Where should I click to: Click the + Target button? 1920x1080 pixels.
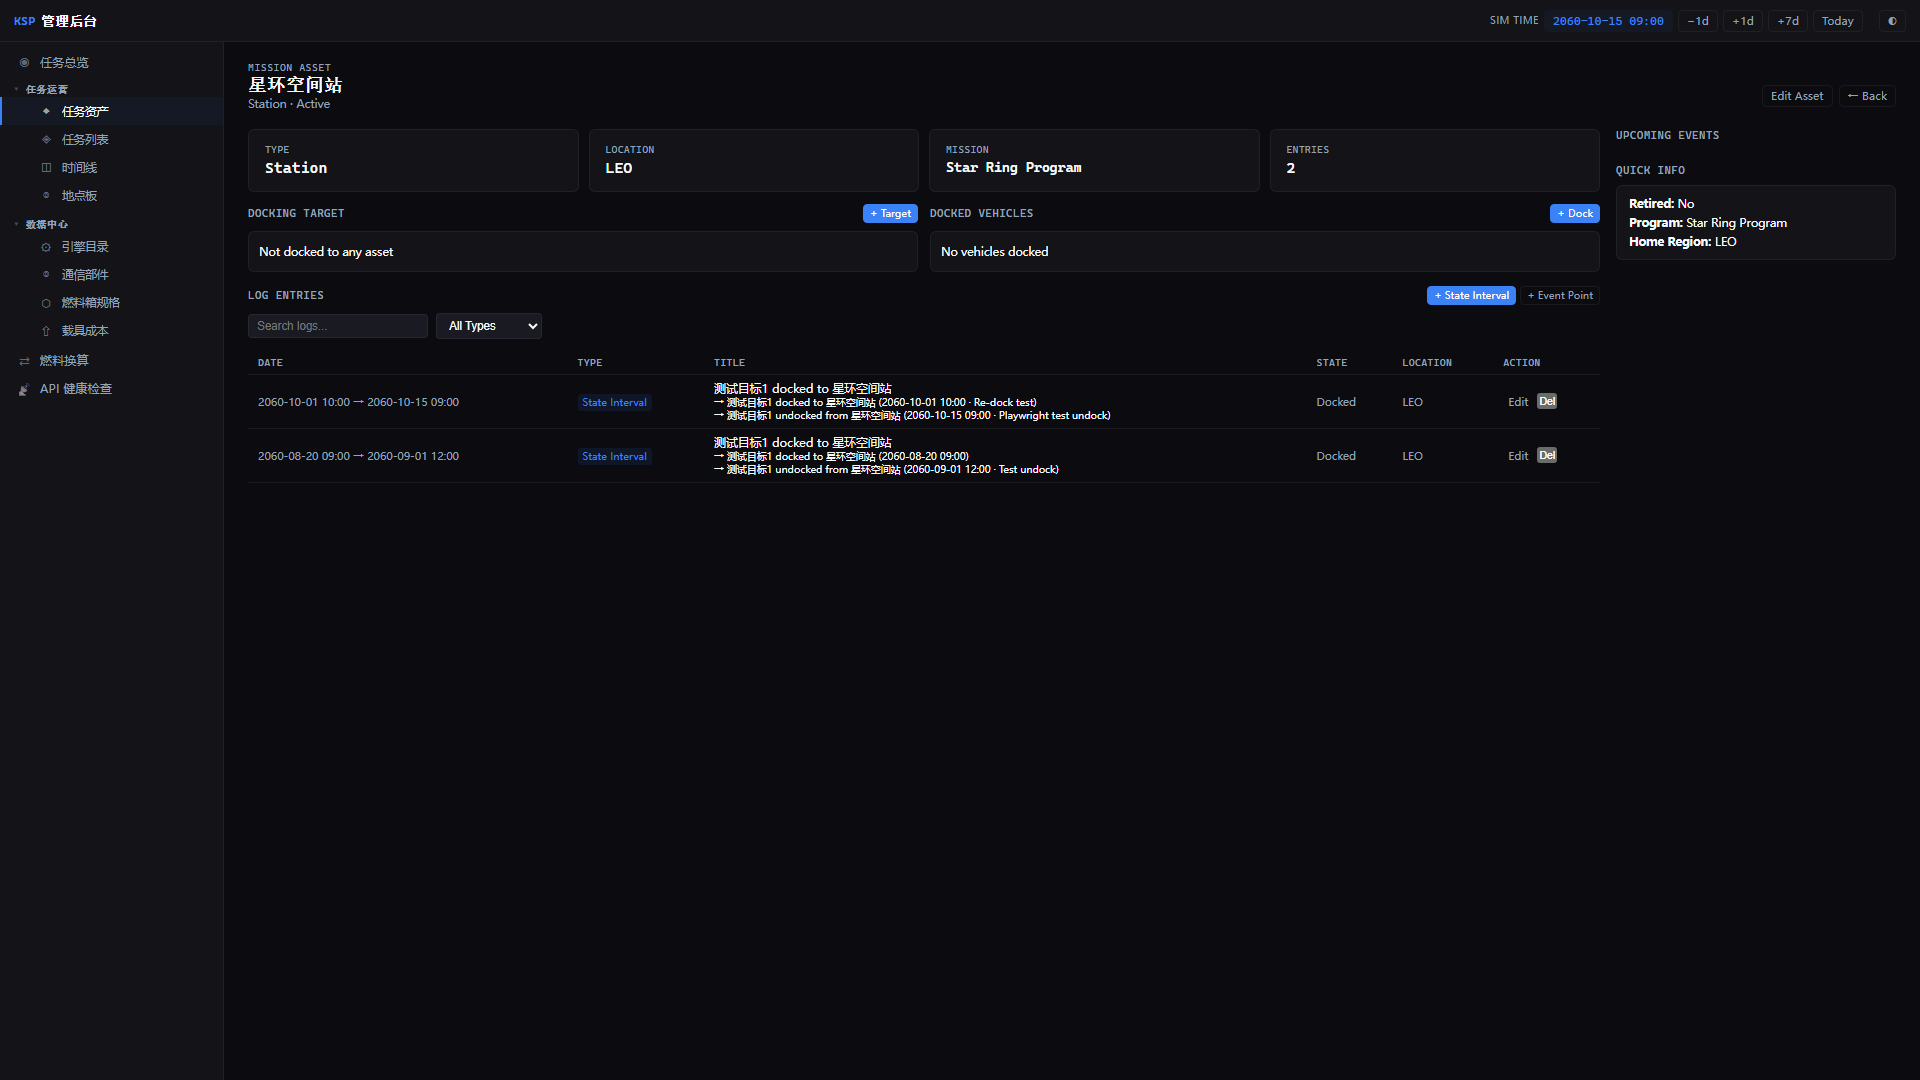click(890, 214)
